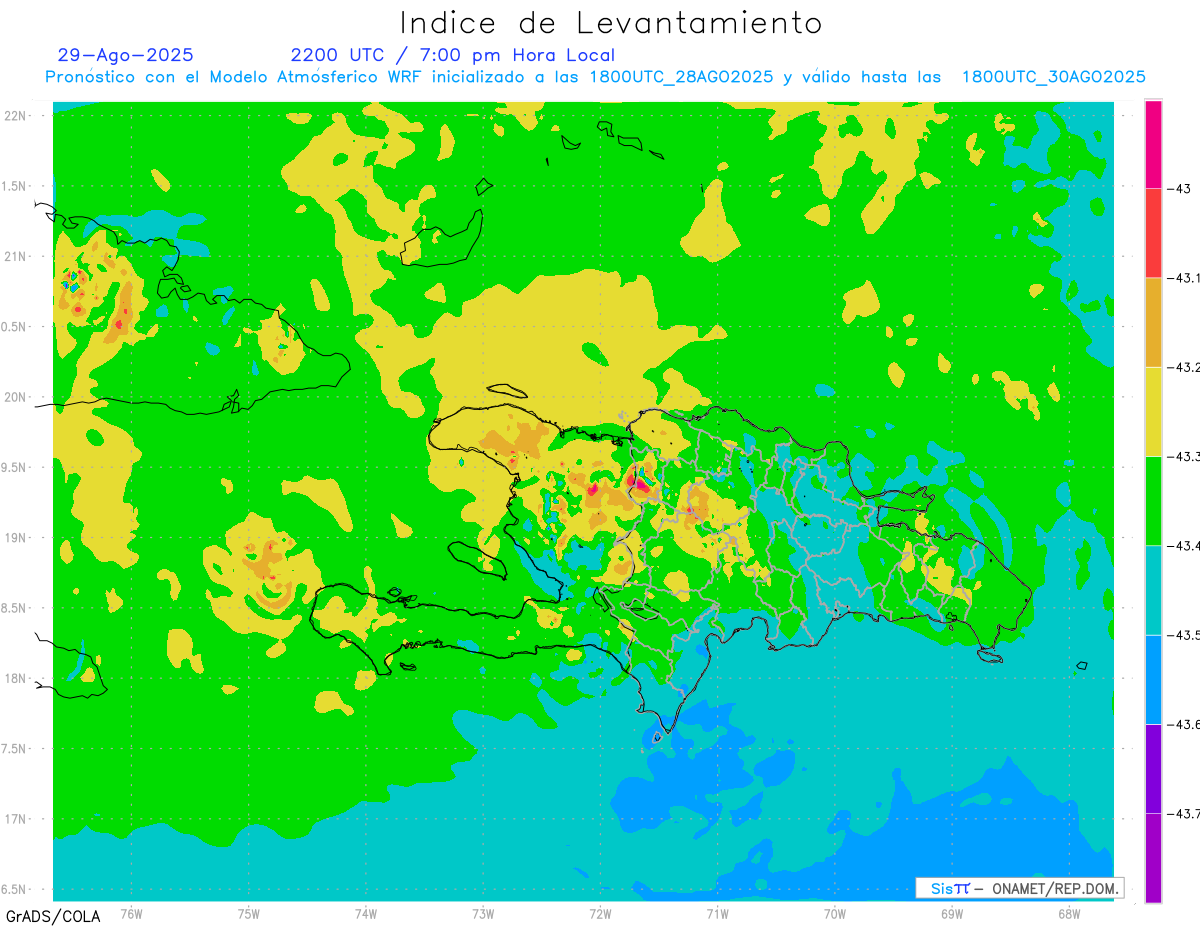Pick the violet segment above -43.7
This screenshot has height=927, width=1200.
coord(1153,768)
